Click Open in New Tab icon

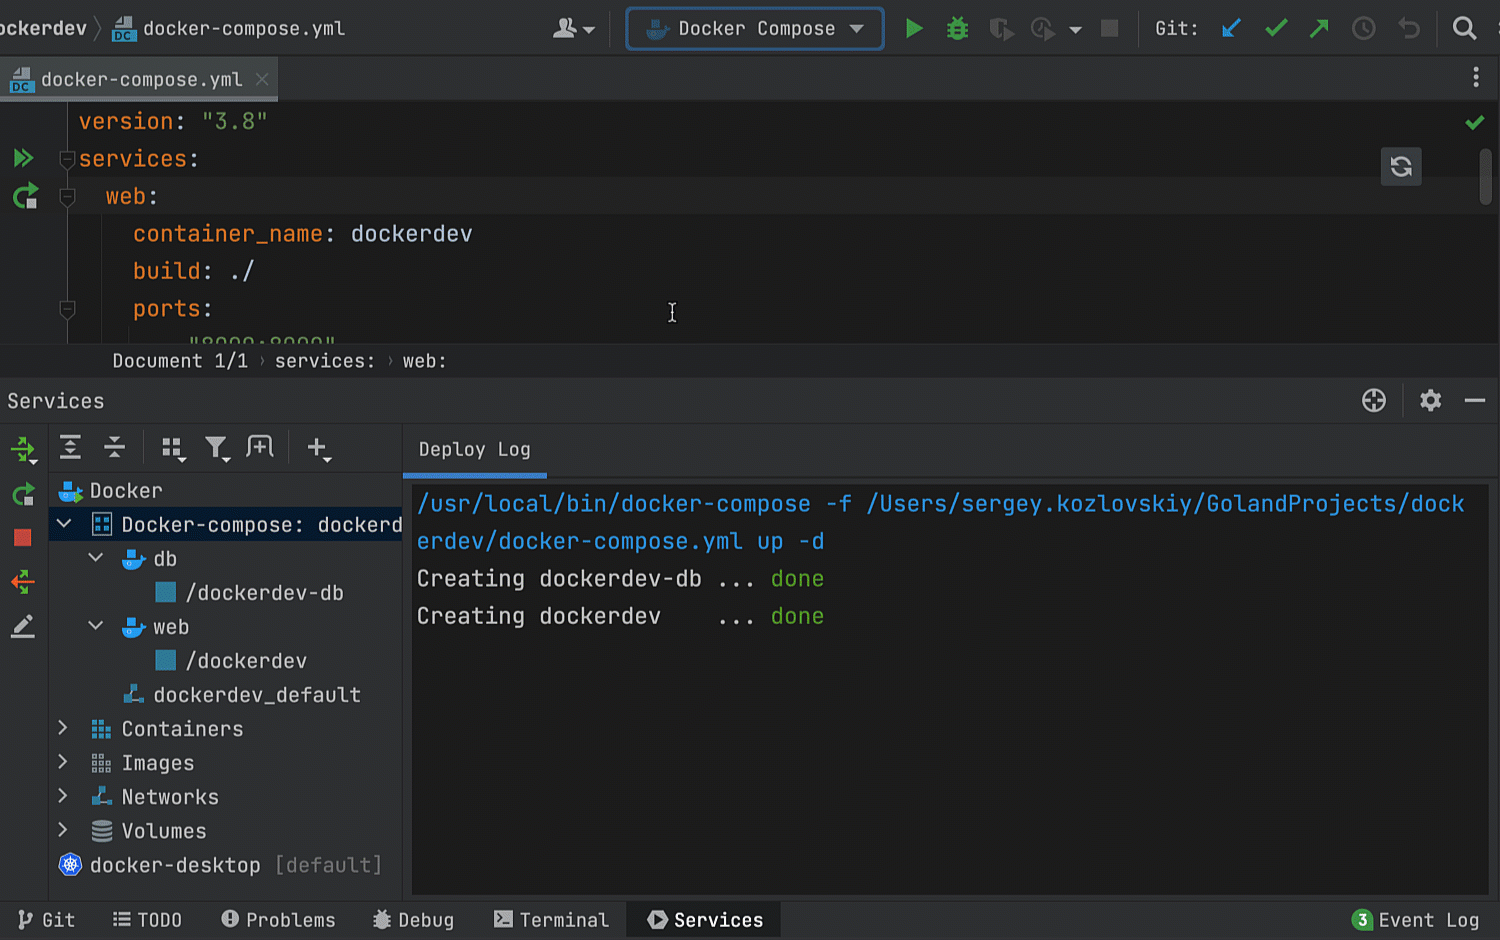[x=260, y=447]
